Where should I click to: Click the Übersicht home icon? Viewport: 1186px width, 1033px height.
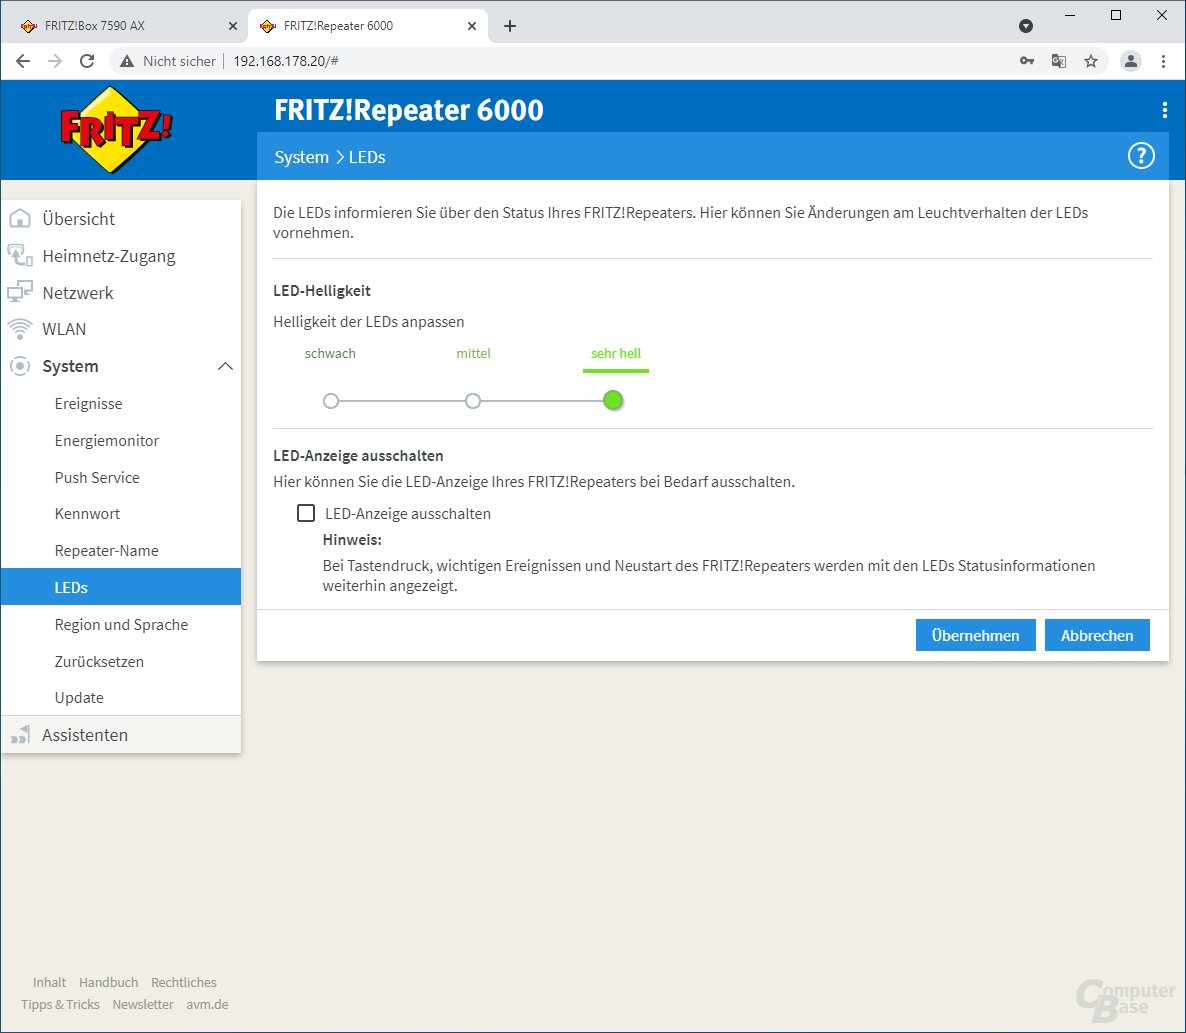coord(20,219)
